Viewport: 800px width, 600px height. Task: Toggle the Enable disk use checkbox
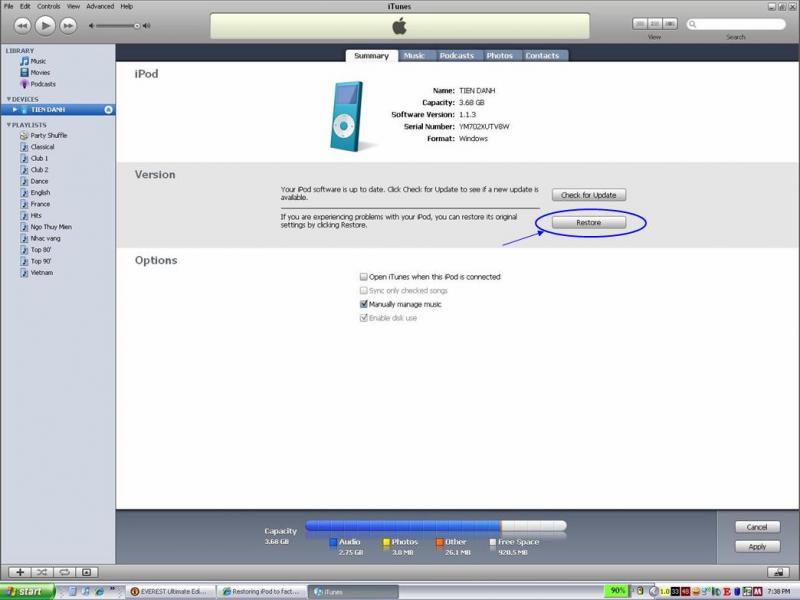(x=363, y=318)
